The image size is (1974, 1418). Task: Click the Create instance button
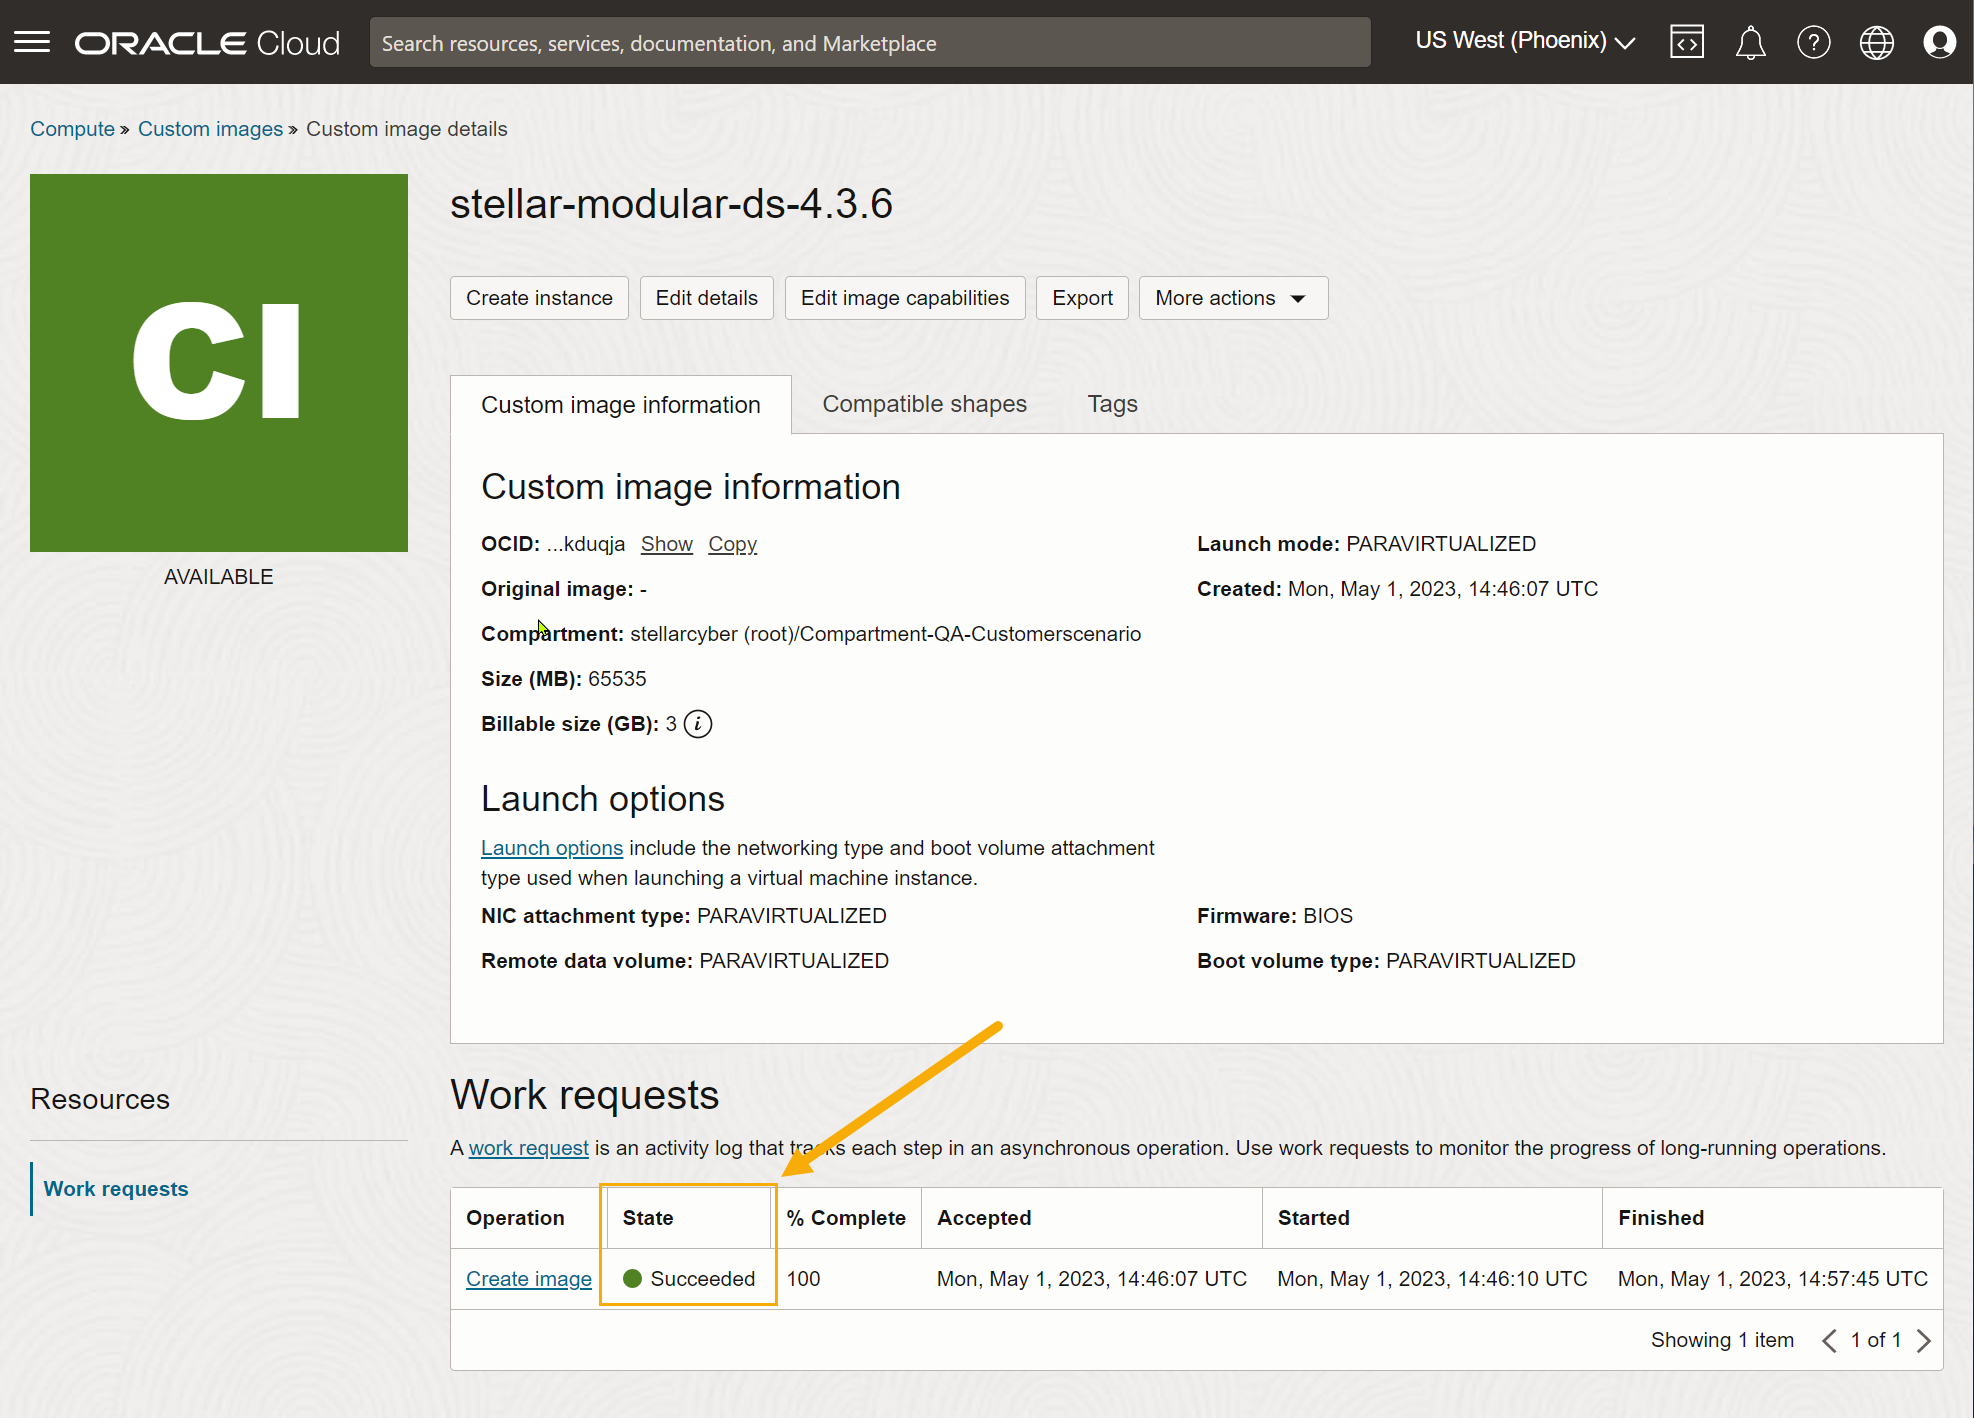click(x=539, y=298)
